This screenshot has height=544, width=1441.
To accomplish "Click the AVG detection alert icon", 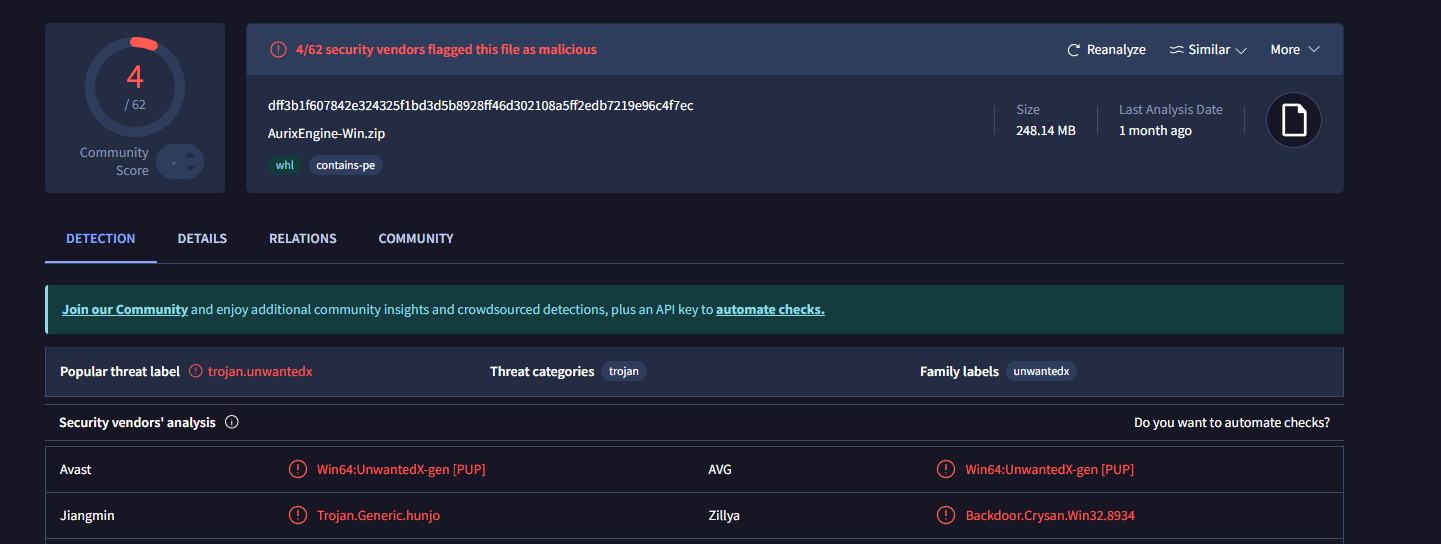I will tap(945, 469).
